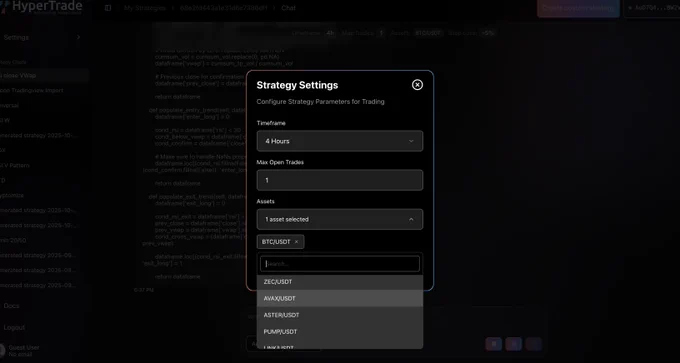Open Settings in the sidebar

(x=16, y=37)
